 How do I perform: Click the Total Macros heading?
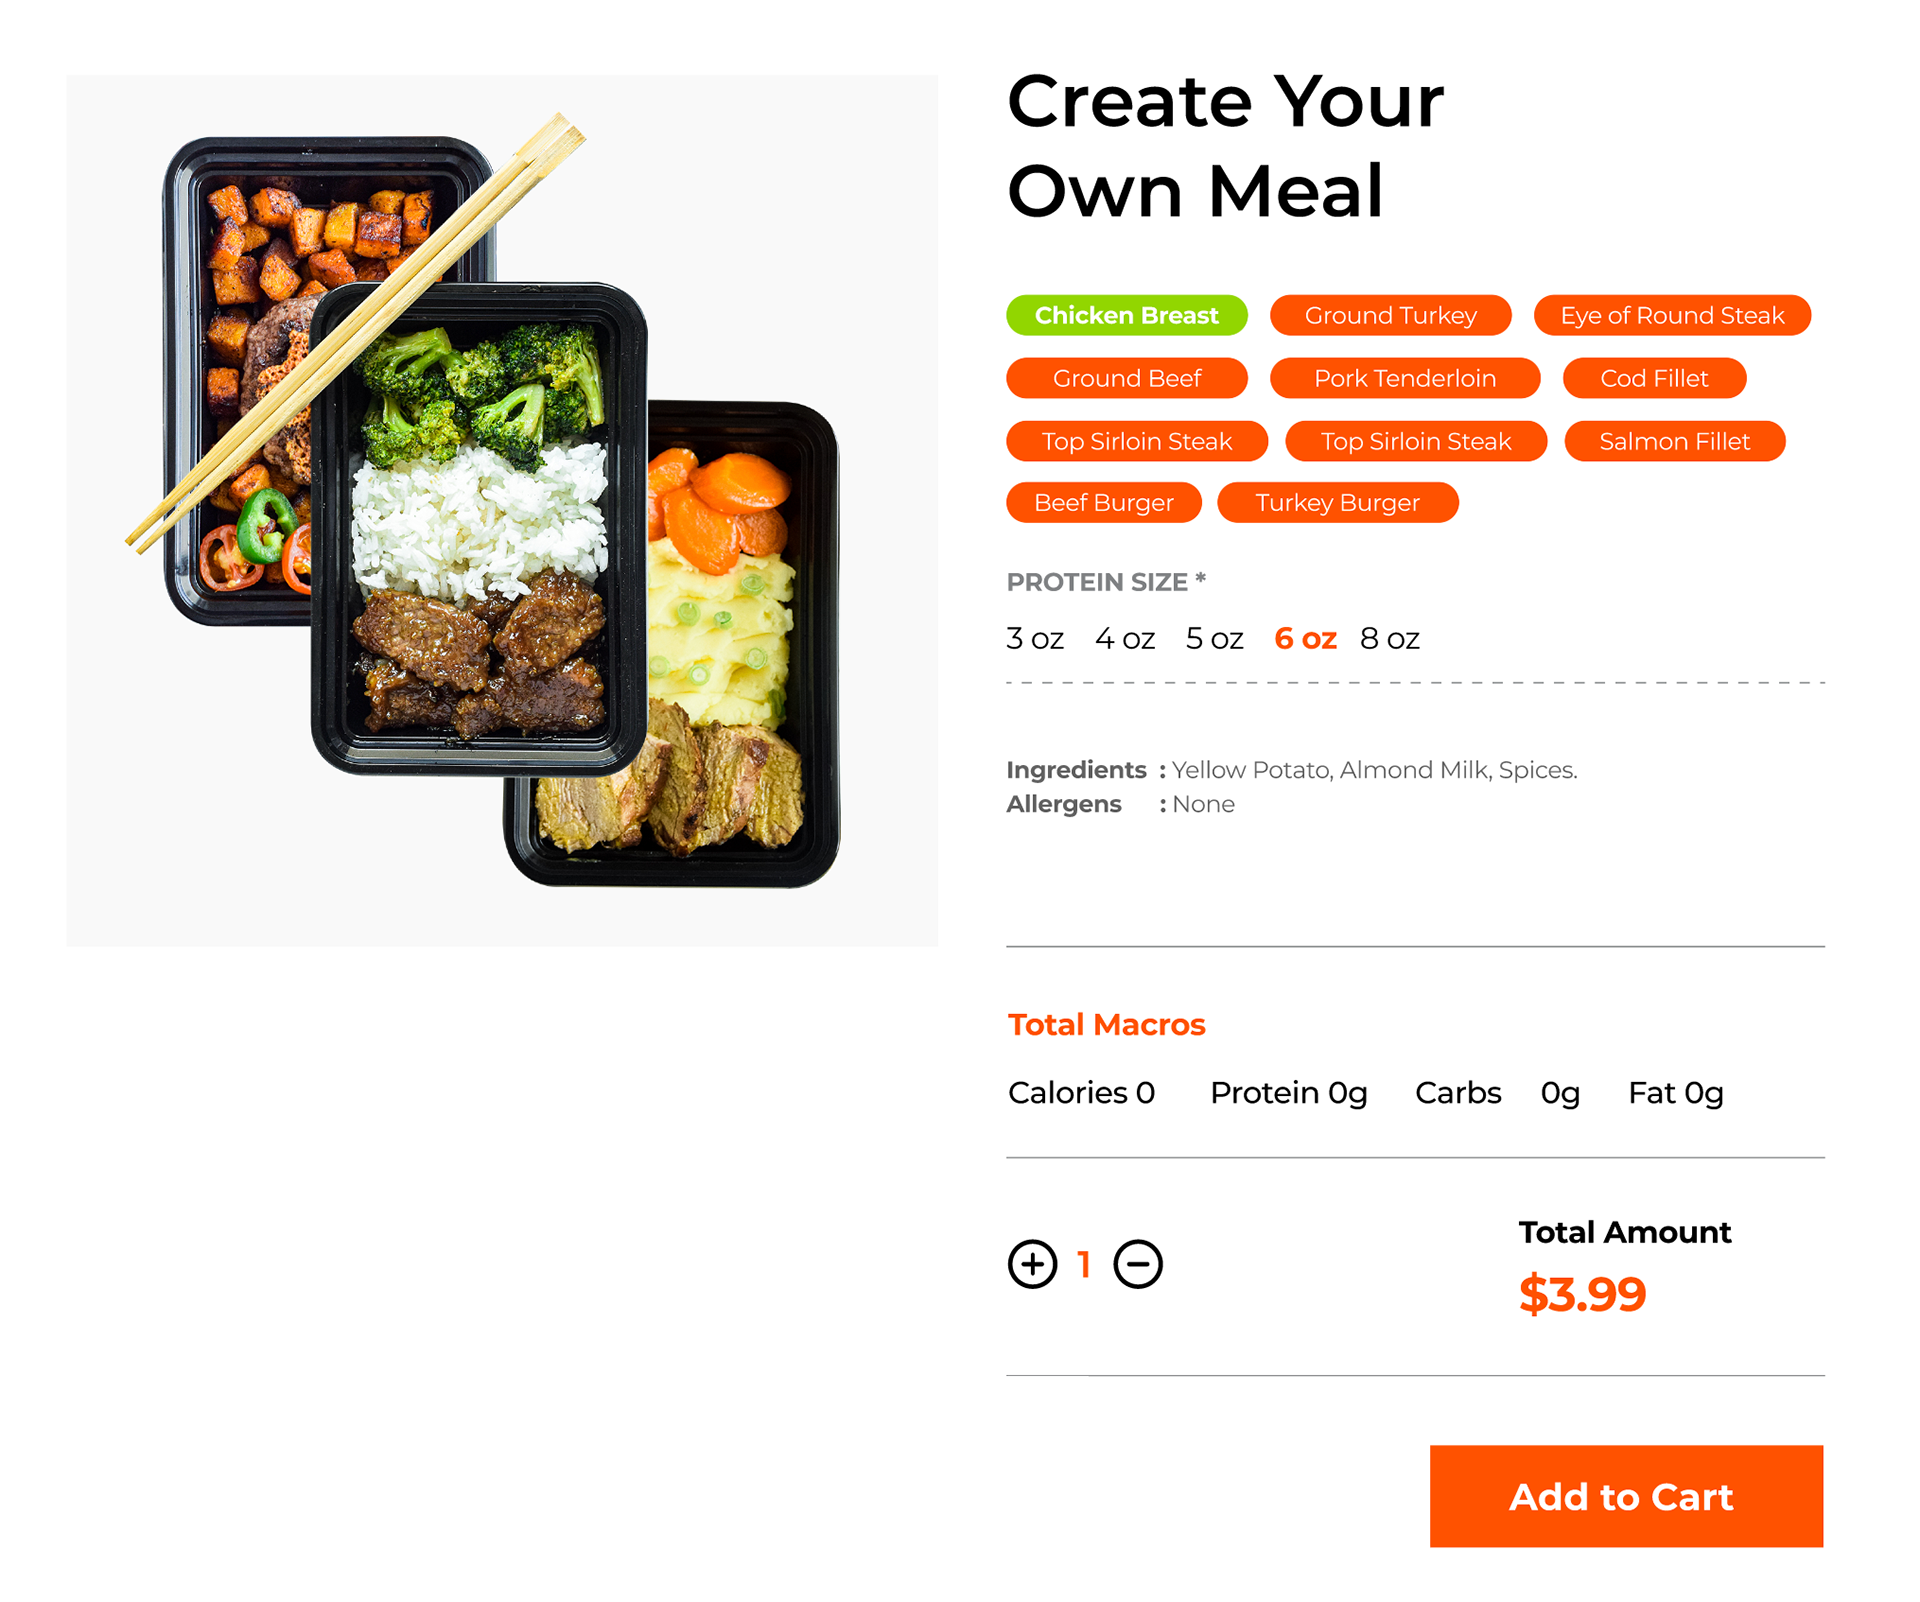point(1106,1024)
